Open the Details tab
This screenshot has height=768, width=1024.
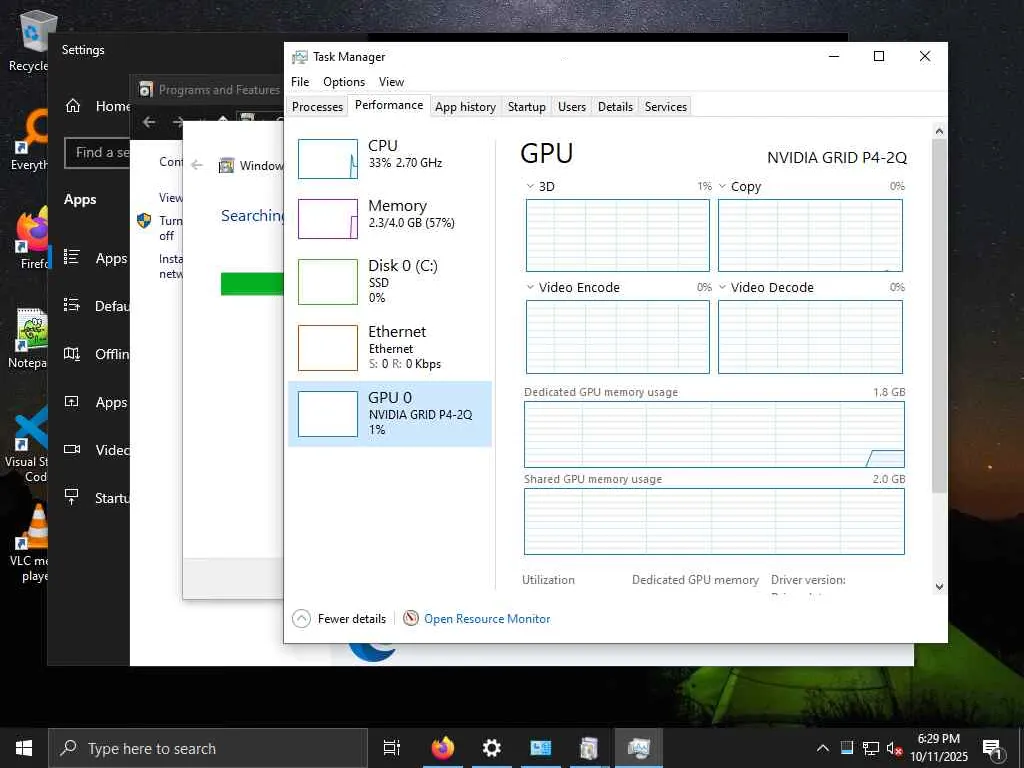[x=615, y=106]
